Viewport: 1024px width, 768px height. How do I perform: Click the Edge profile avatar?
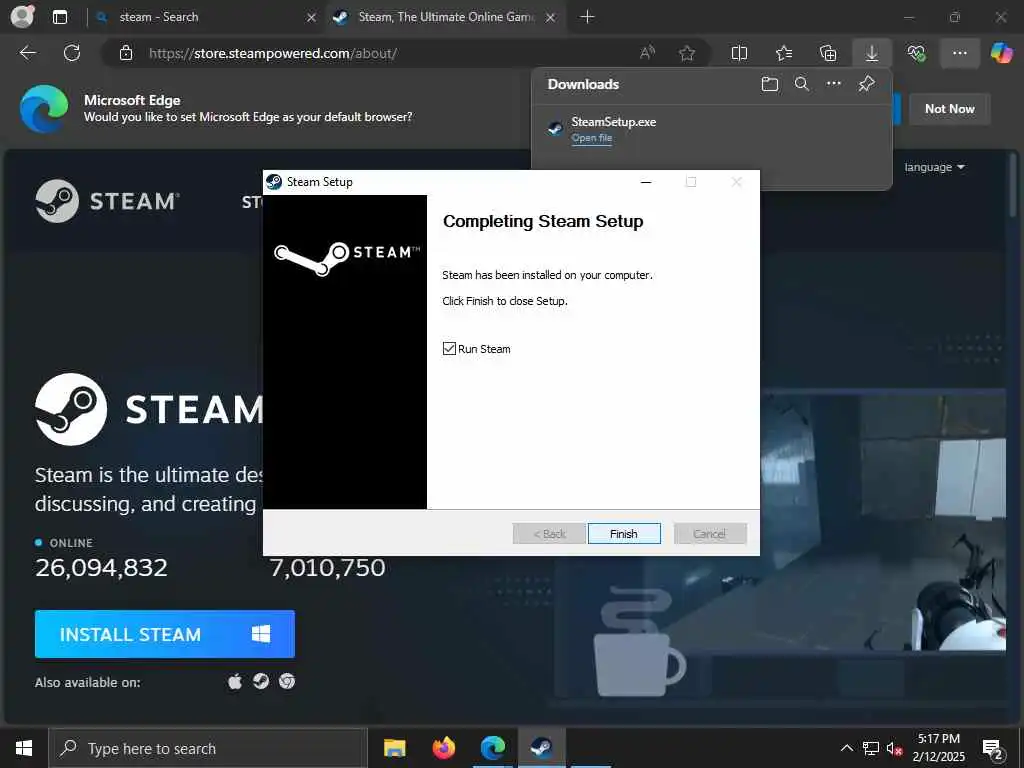22,17
